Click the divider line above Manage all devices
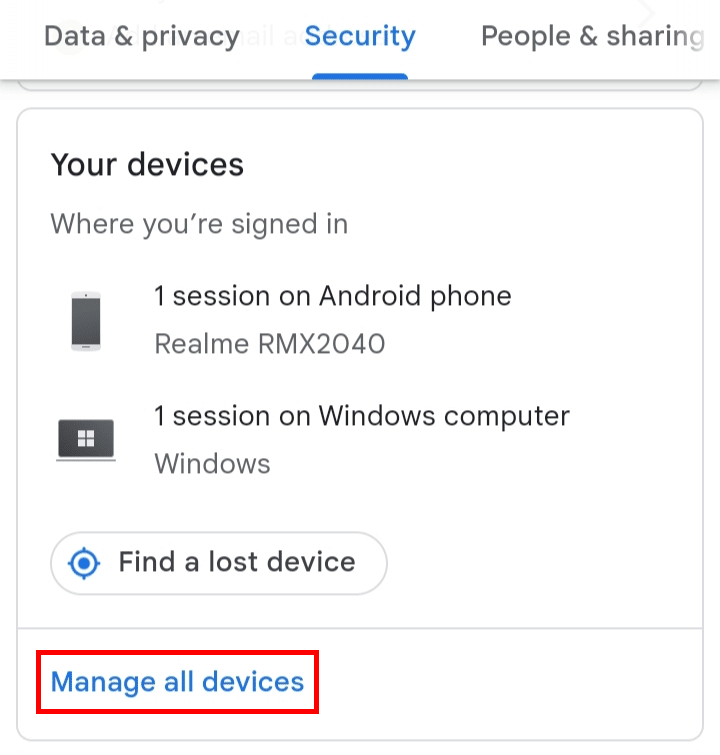Screen dimensions: 720x755 coord(360,628)
